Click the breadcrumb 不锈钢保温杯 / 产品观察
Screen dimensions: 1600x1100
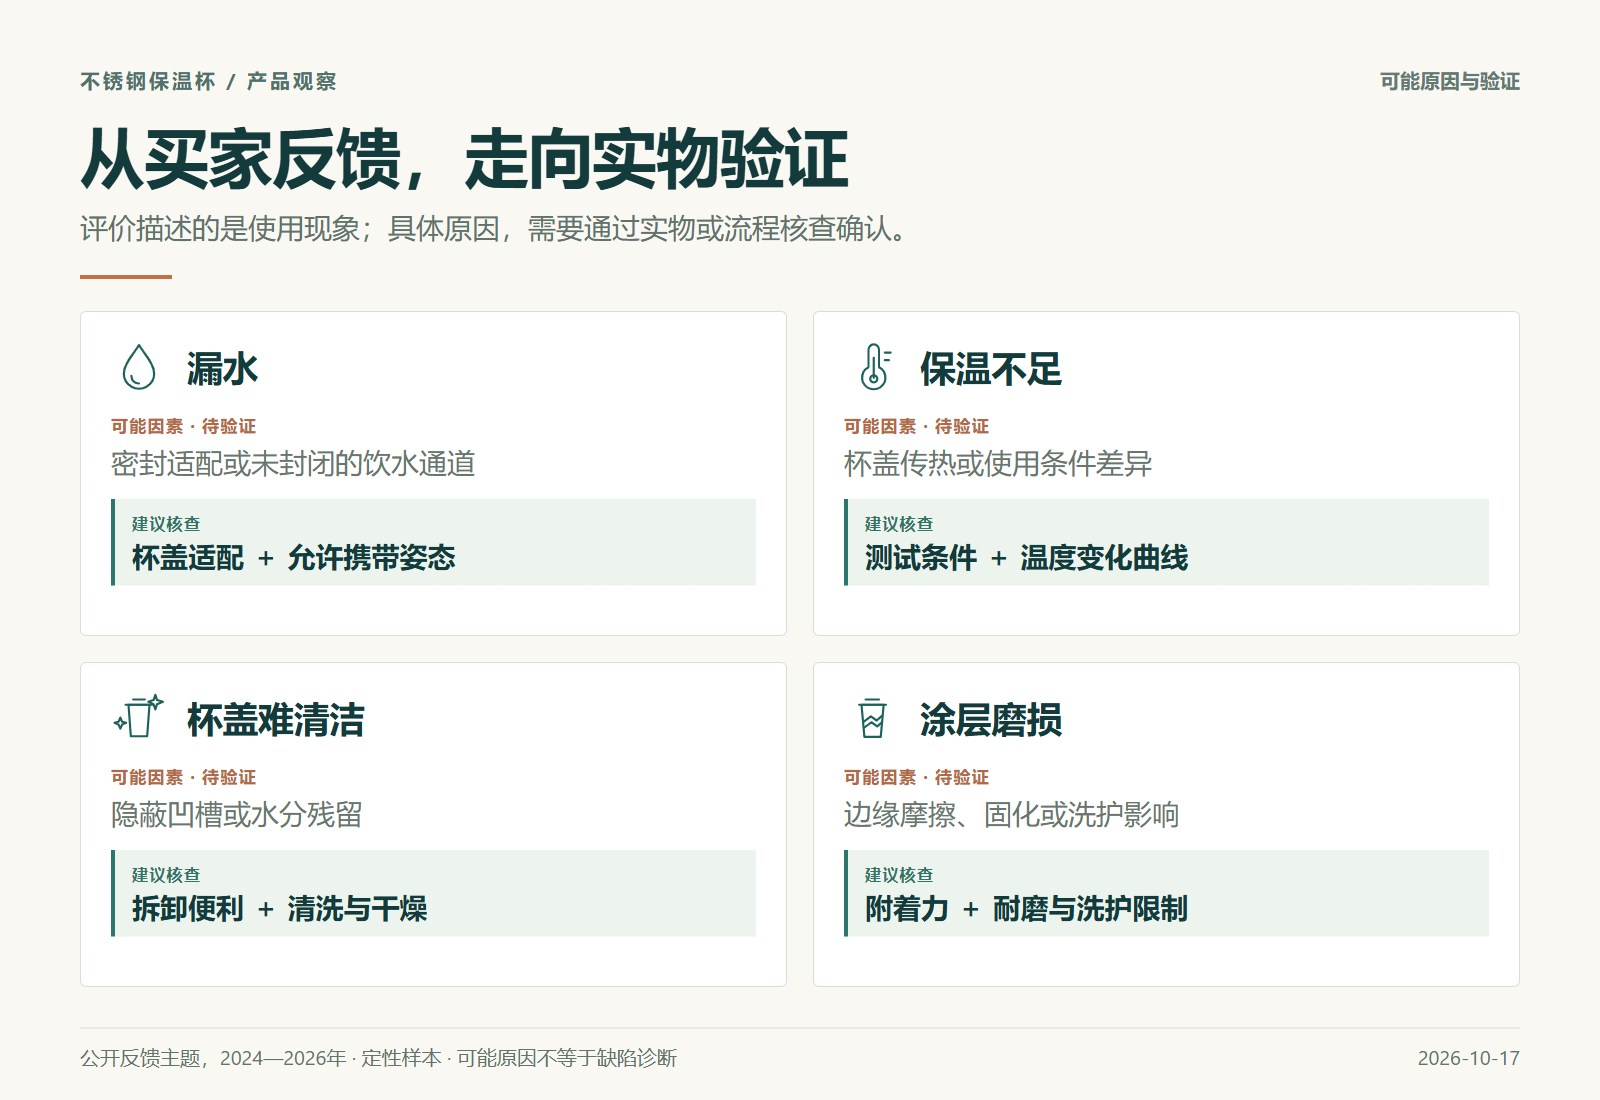(208, 82)
